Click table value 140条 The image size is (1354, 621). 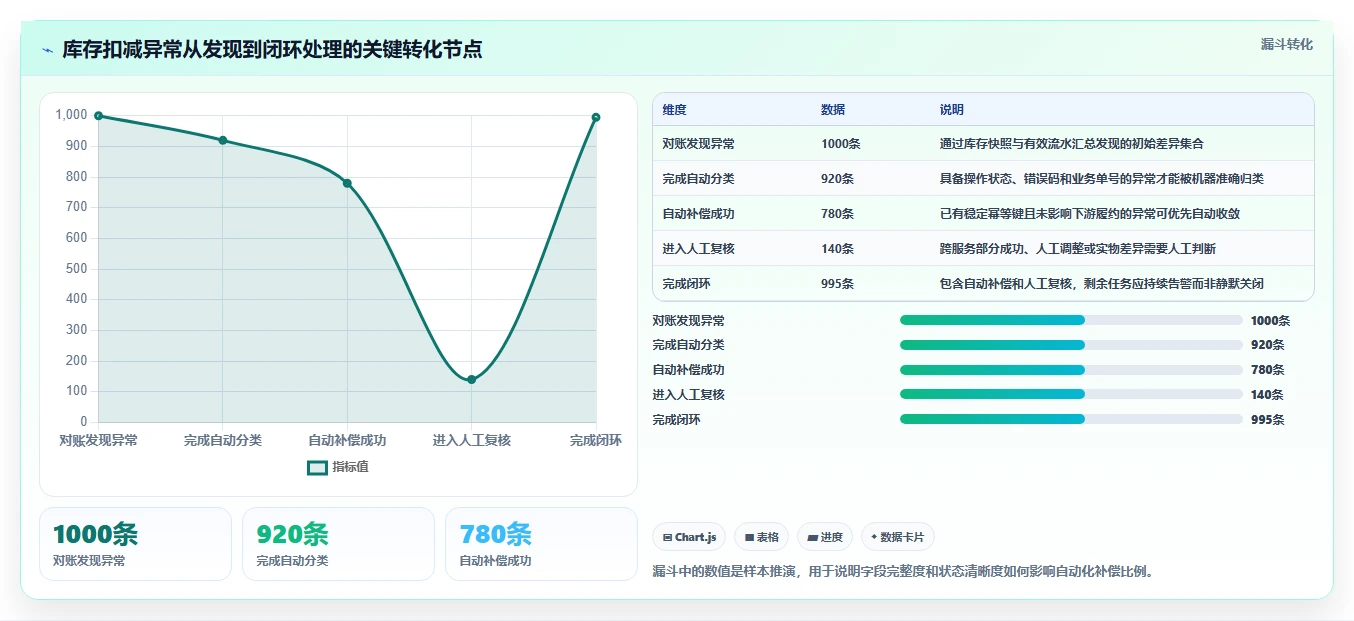click(x=837, y=249)
